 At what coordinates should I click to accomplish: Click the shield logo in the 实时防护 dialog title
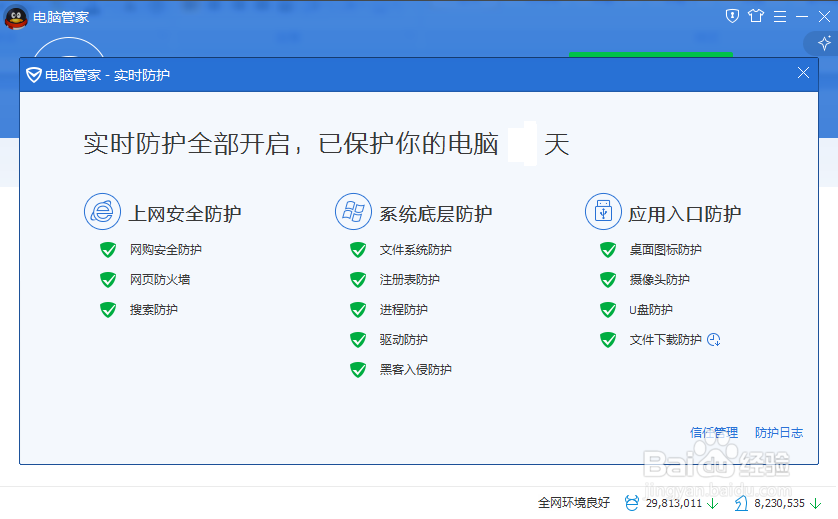34,75
